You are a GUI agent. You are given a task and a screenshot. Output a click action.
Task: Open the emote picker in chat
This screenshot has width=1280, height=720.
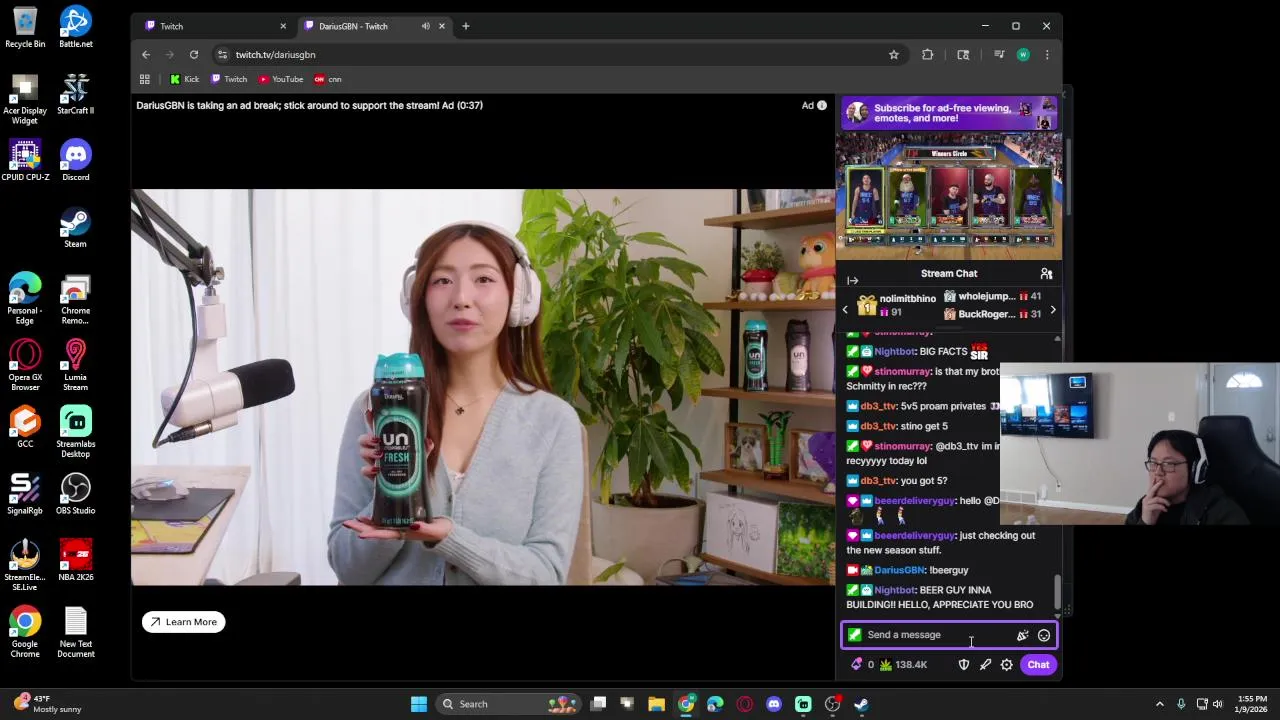point(1044,635)
